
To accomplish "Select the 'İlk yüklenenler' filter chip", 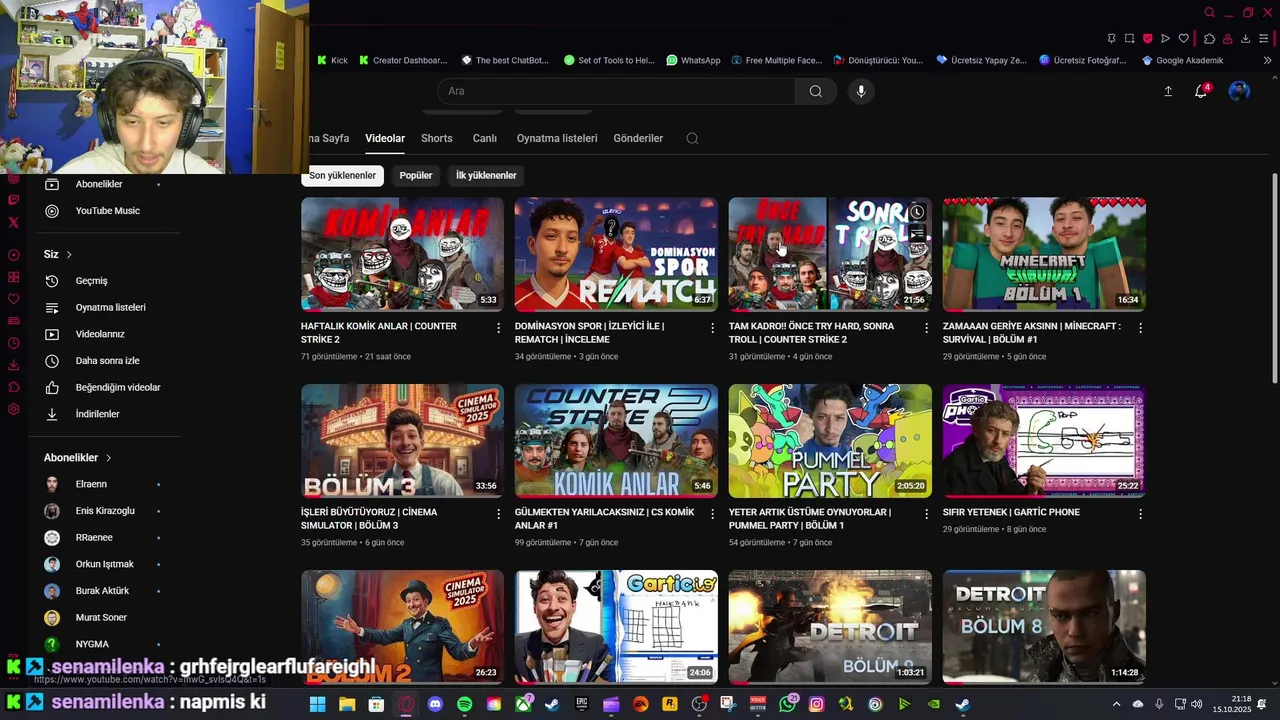I will coord(486,175).
